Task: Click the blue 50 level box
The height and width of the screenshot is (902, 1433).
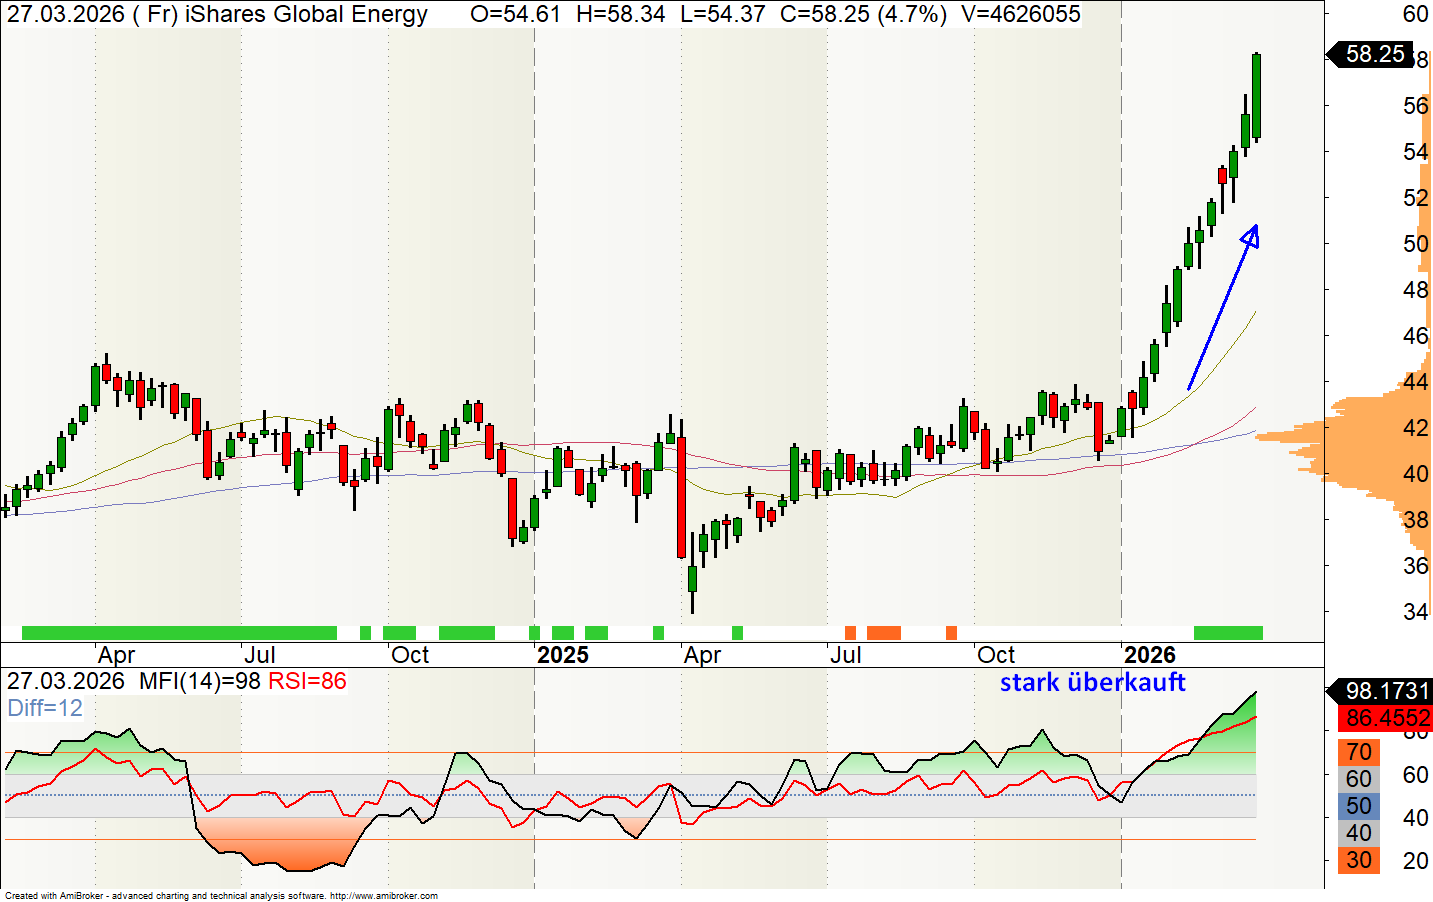Action: [x=1358, y=806]
